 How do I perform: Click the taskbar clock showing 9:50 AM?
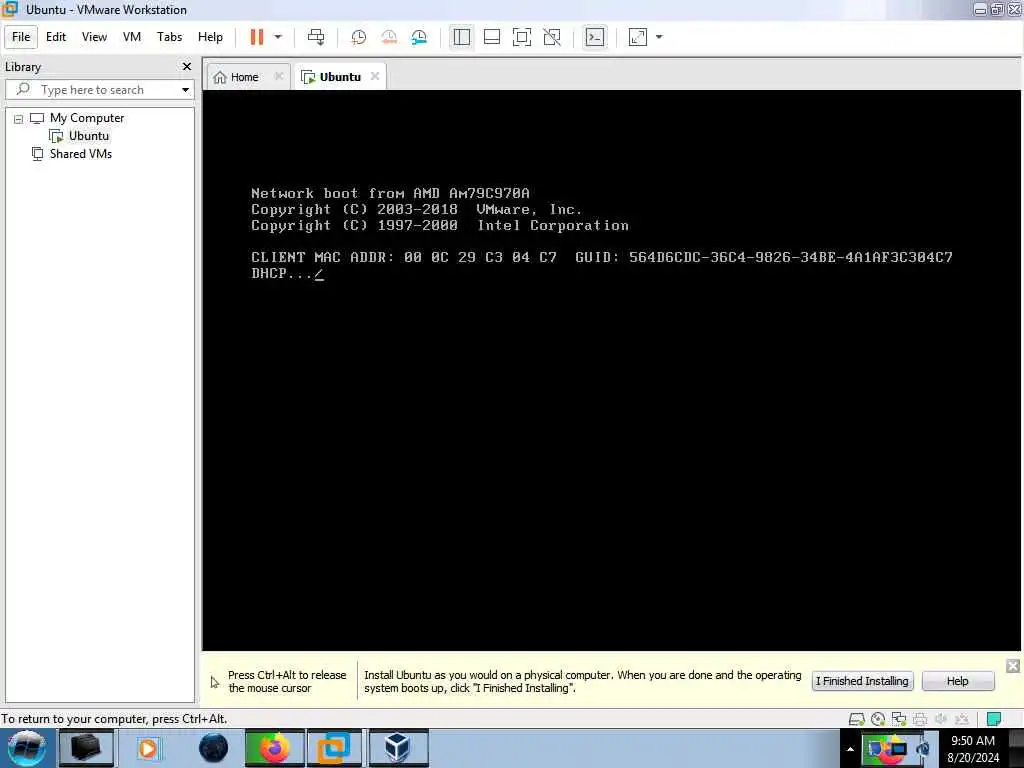[973, 749]
